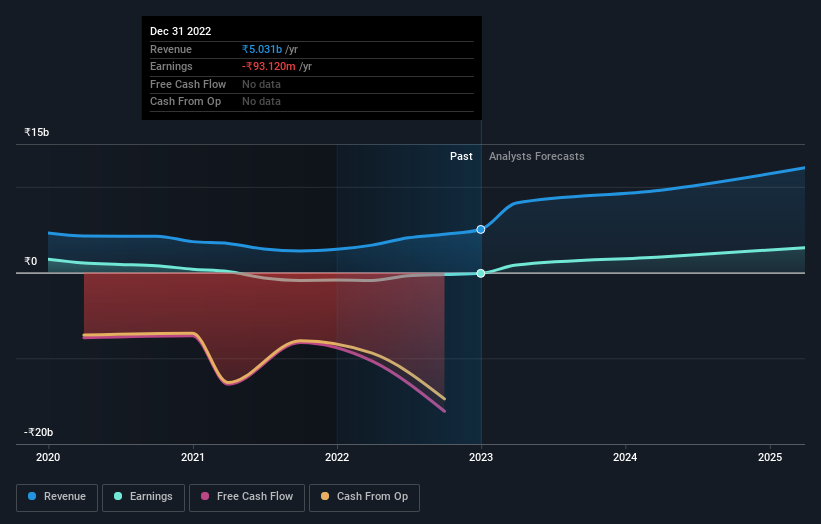
Task: Click the ₹0 y-axis label
Action: pos(30,261)
